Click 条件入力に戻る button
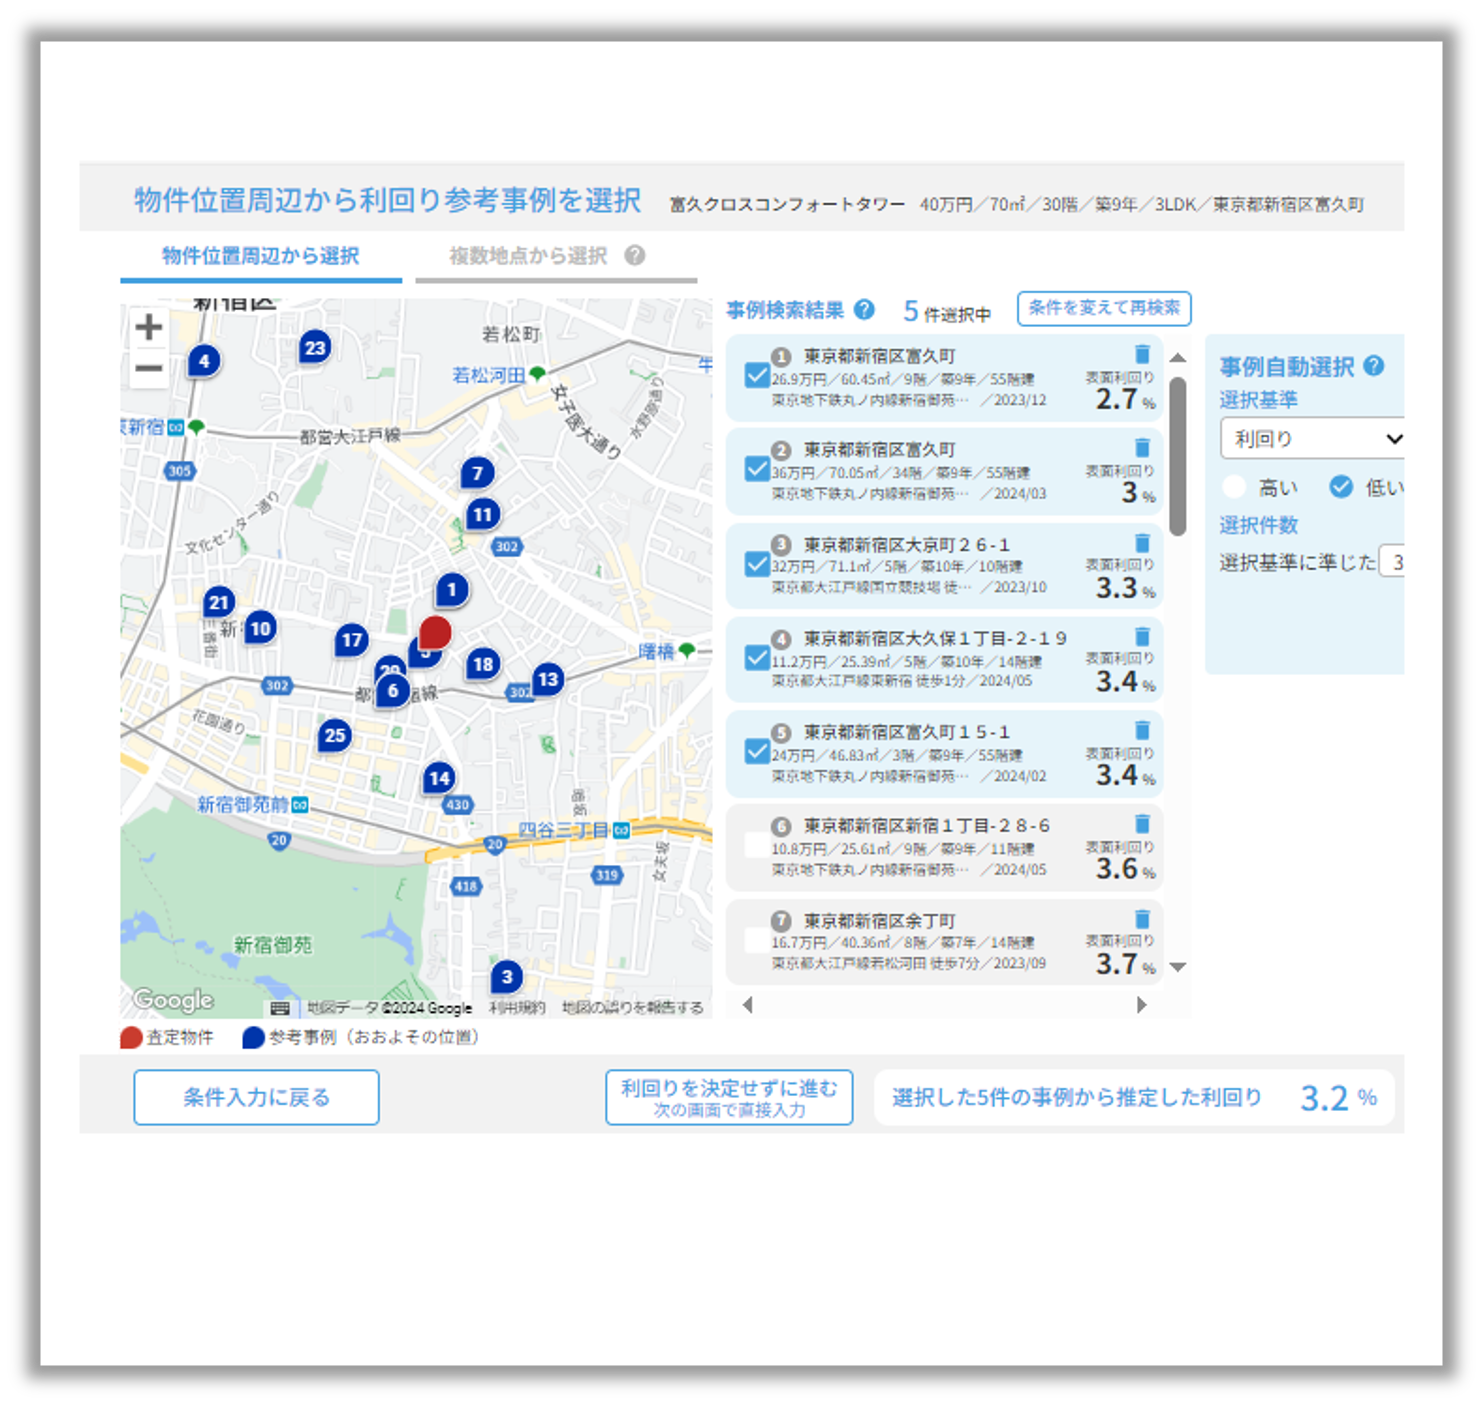This screenshot has width=1480, height=1402. pyautogui.click(x=256, y=1097)
